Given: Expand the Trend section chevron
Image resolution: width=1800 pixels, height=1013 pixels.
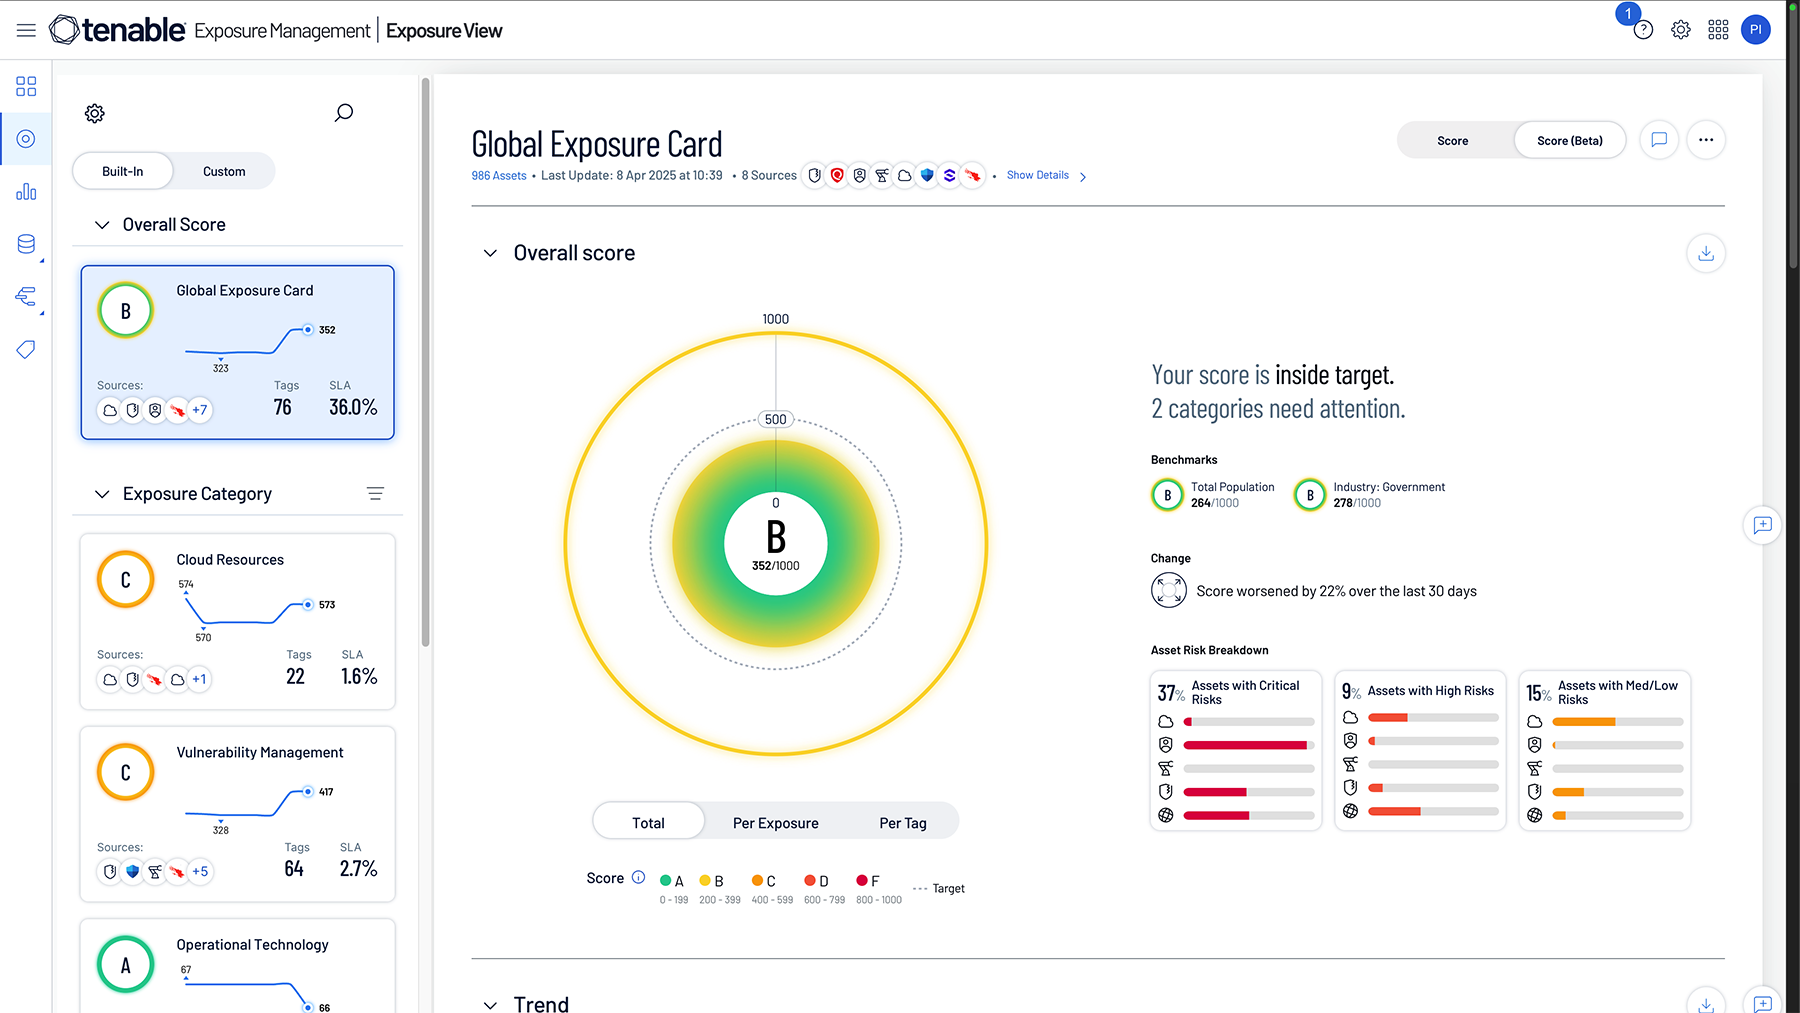Looking at the screenshot, I should 490,1004.
